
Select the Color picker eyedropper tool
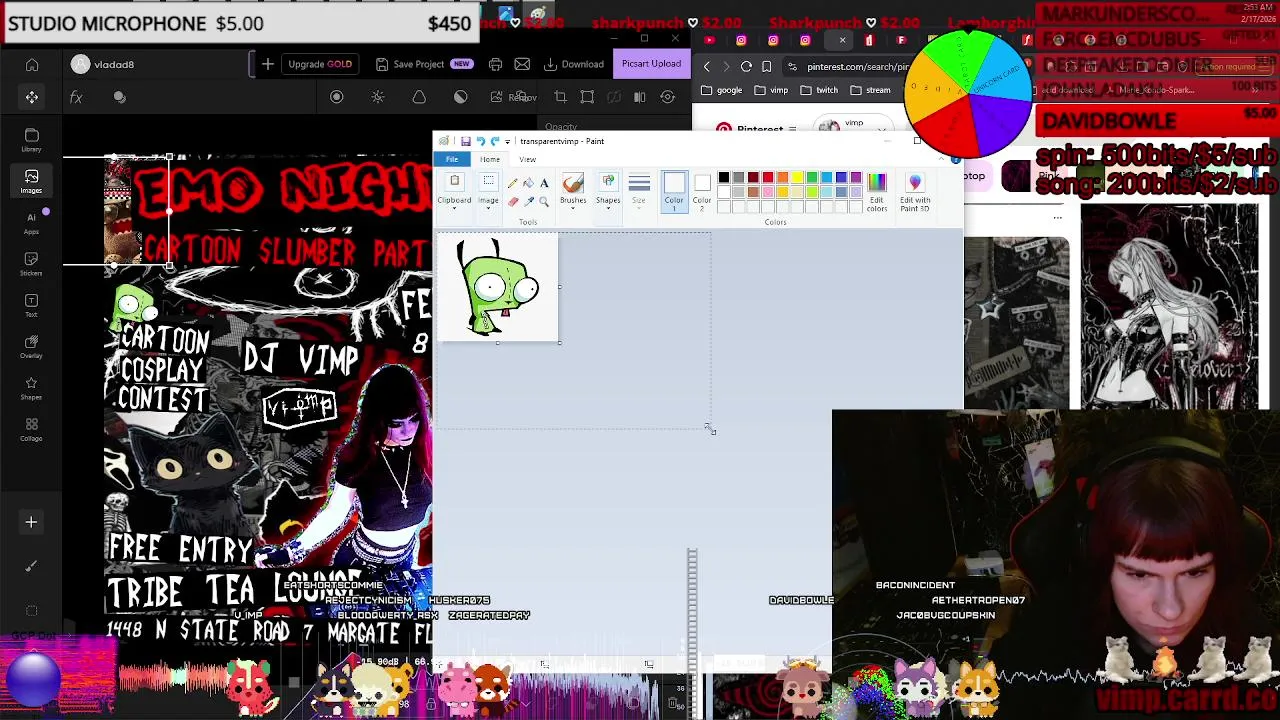click(528, 201)
